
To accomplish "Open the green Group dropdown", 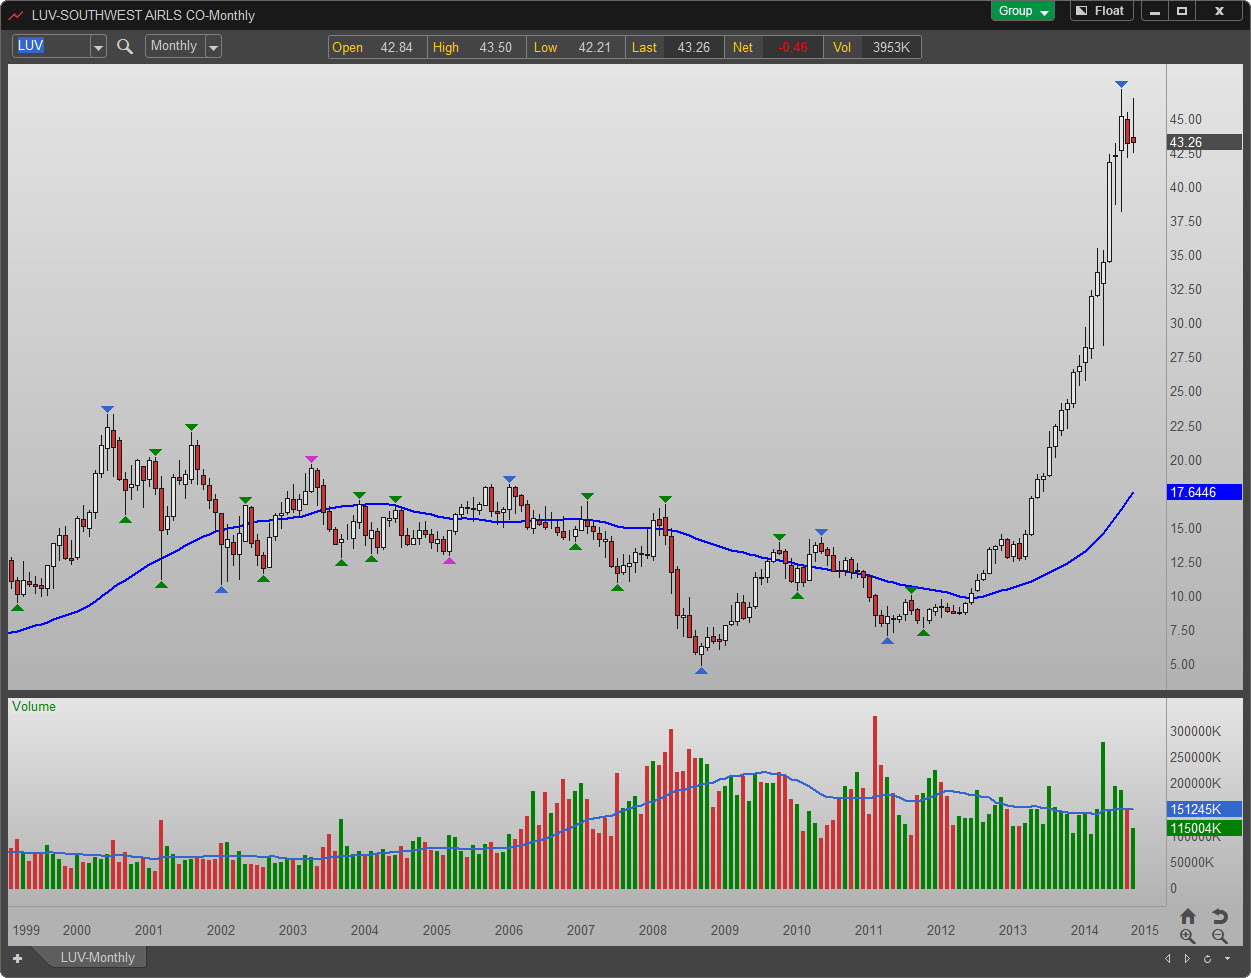I will coord(1022,11).
